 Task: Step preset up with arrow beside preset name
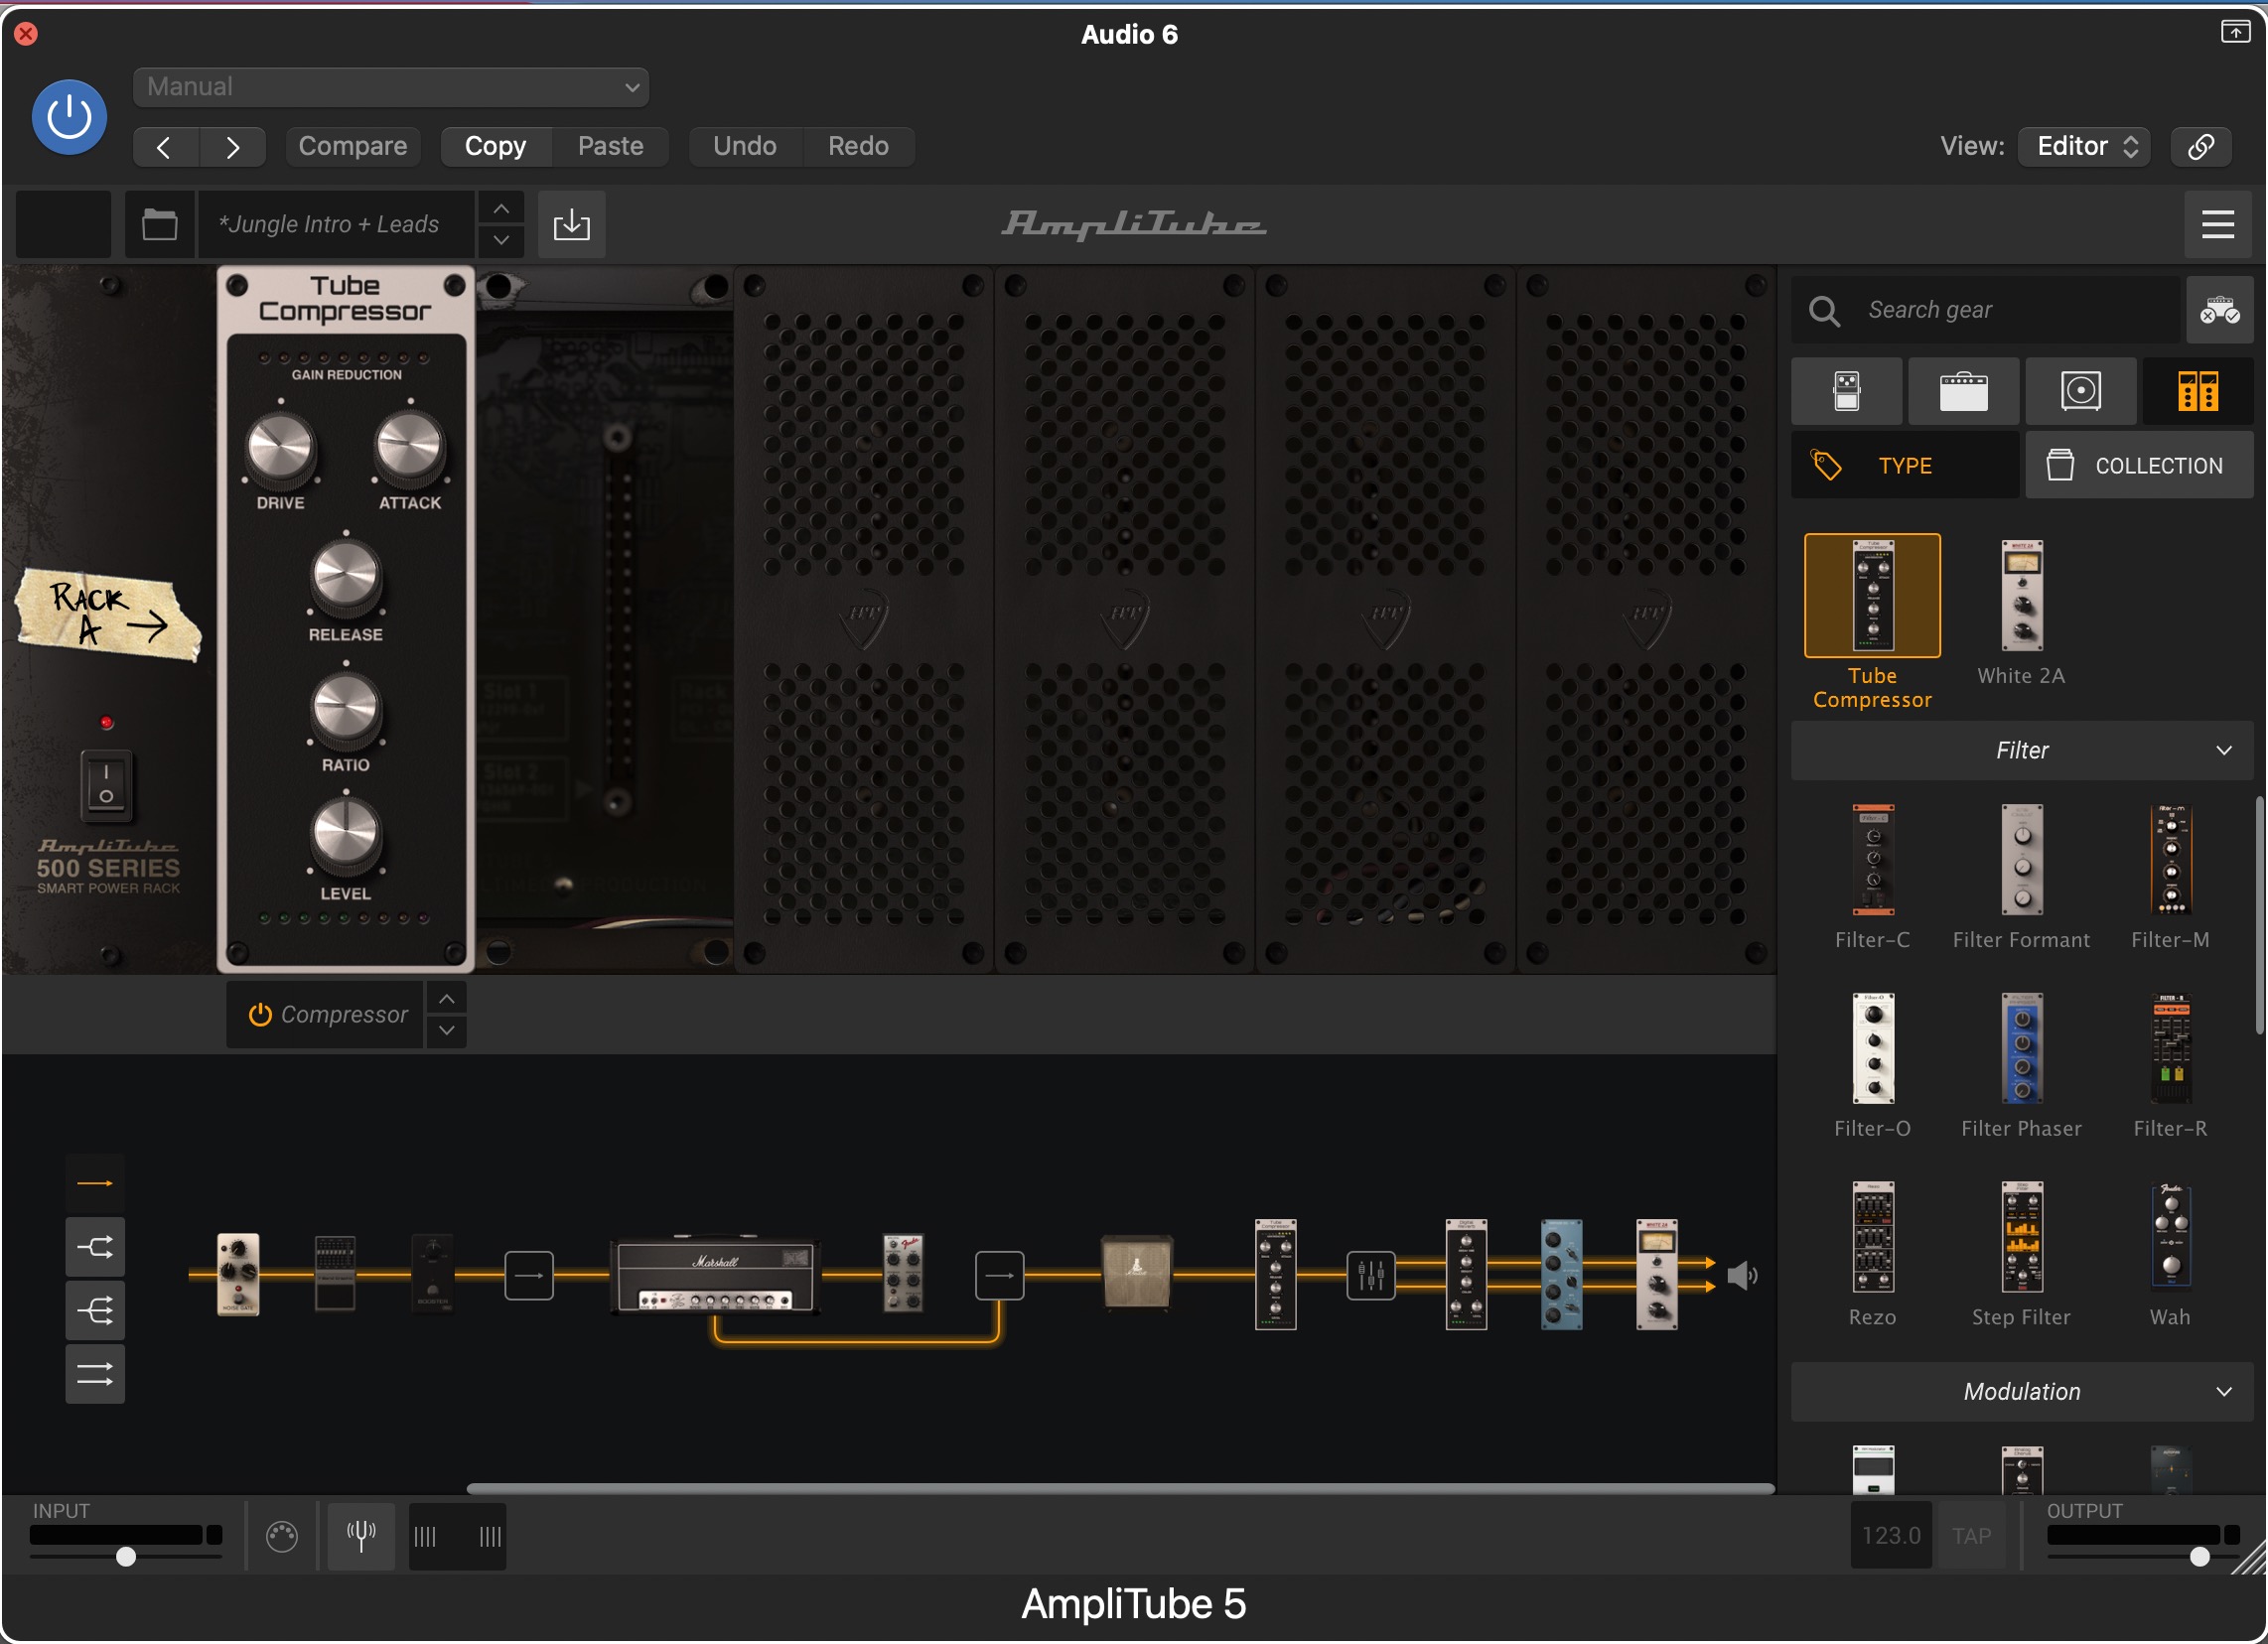click(x=501, y=208)
